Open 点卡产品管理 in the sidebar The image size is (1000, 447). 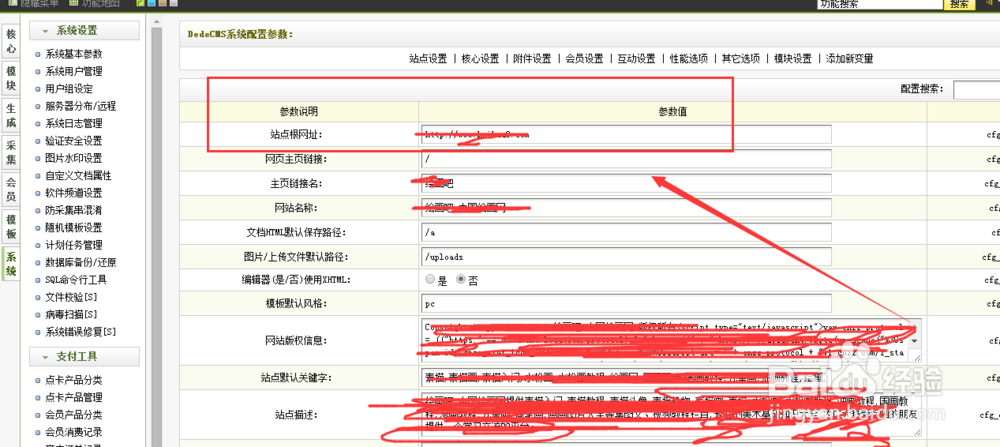tap(73, 397)
